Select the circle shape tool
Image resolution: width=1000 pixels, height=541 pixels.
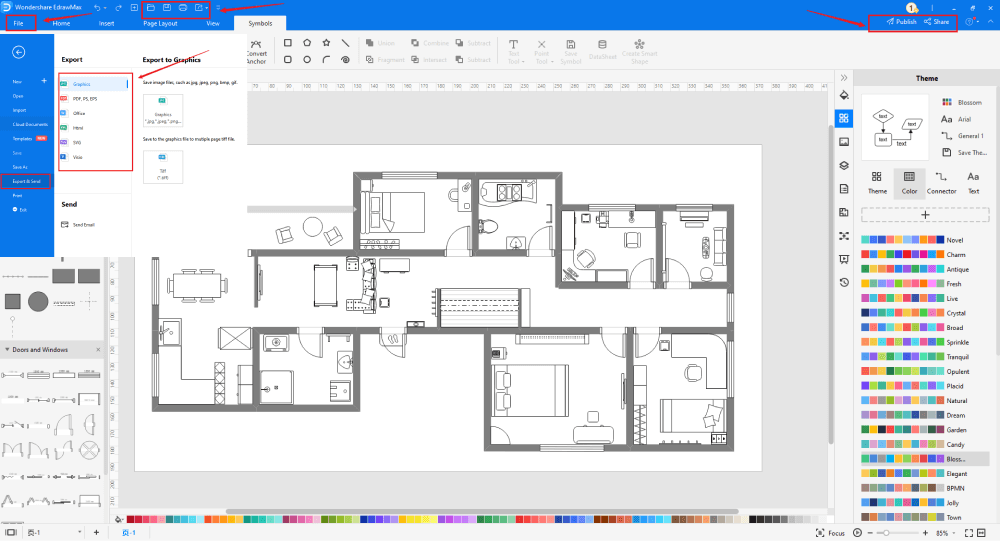[307, 59]
